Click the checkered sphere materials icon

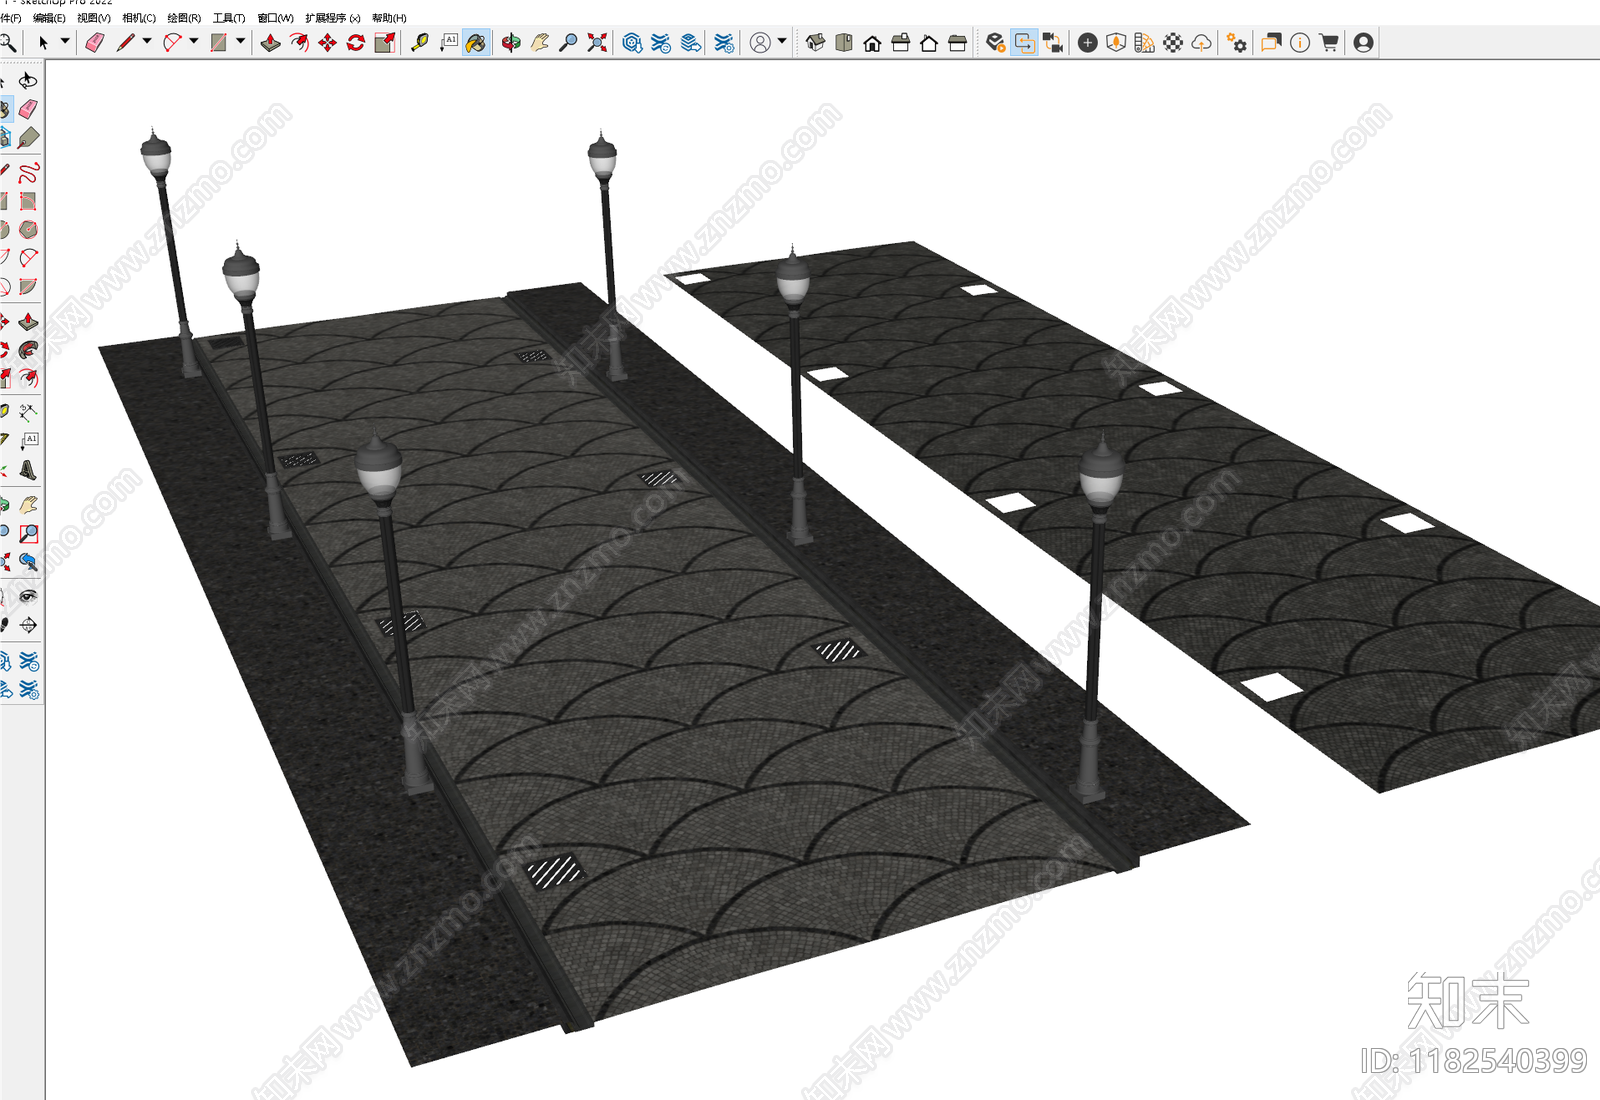(1174, 42)
